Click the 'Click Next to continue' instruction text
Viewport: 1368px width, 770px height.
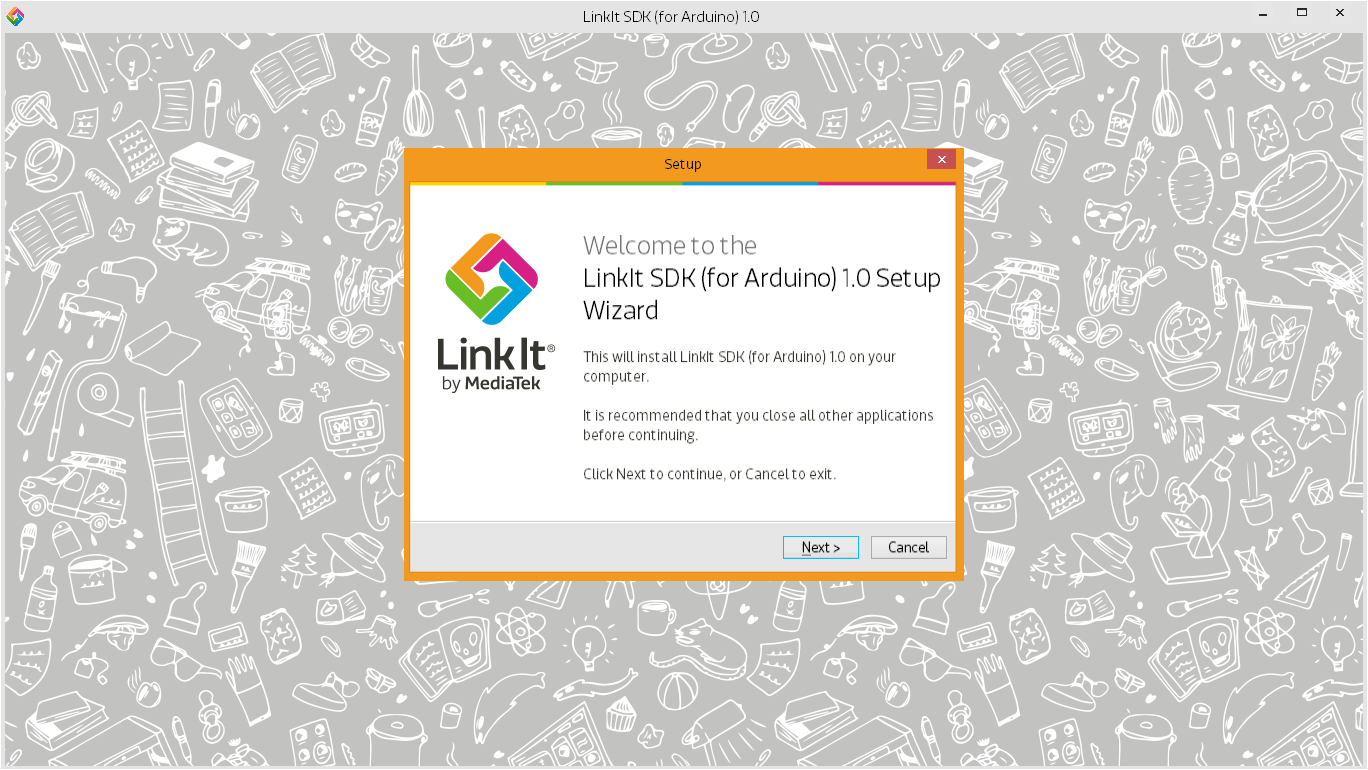coord(708,473)
